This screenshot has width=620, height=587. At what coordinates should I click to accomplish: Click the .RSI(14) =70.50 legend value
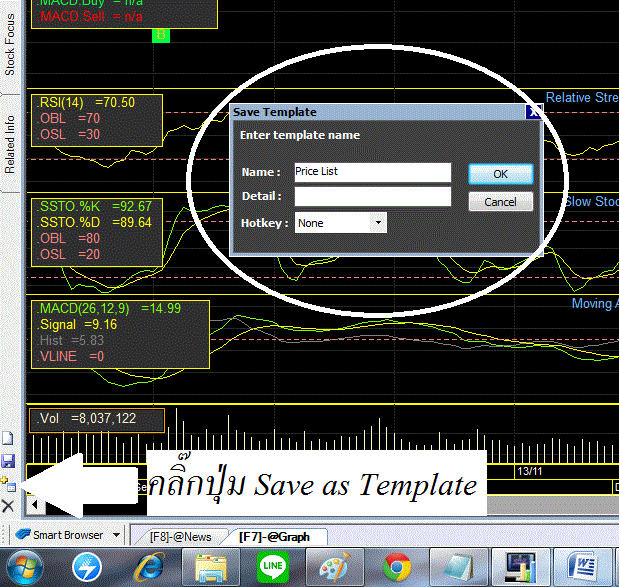coord(86,103)
